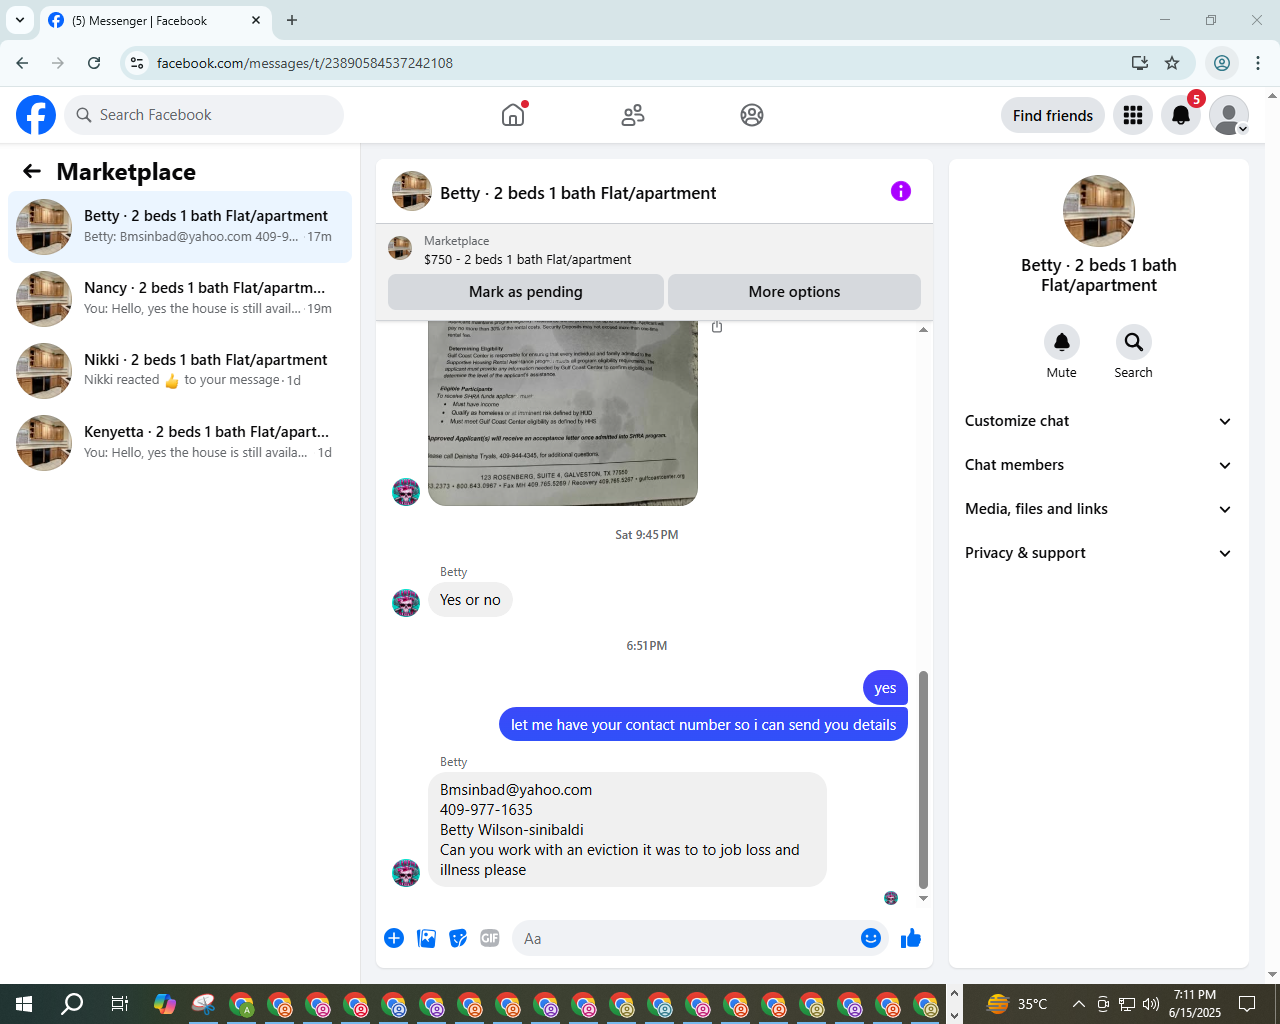Open the Facebook home logo
The width and height of the screenshot is (1280, 1024).
[x=36, y=115]
